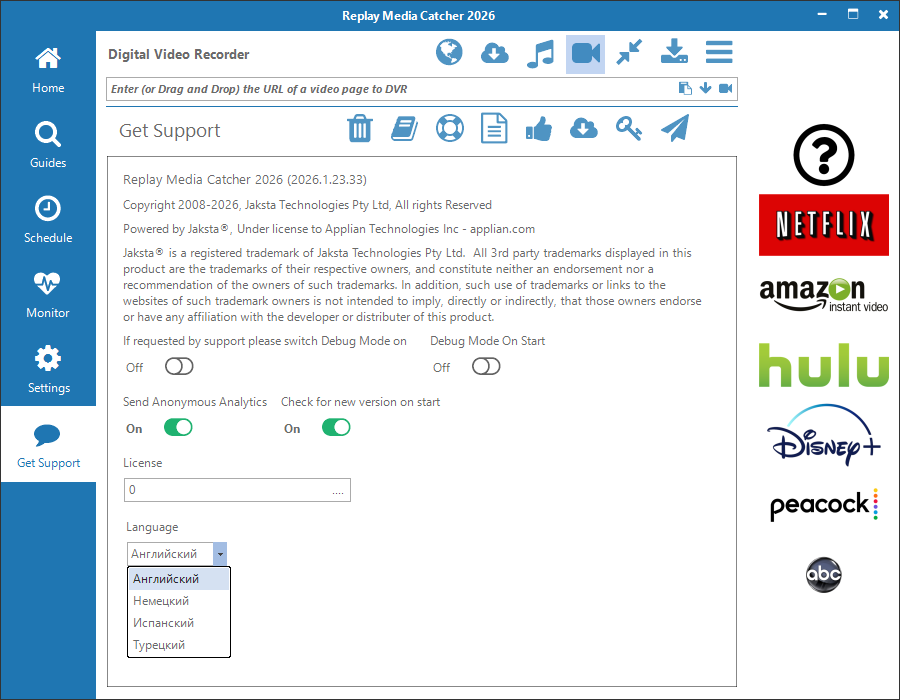The height and width of the screenshot is (700, 900).
Task: Choose Испанский from the language list
Action: click(179, 623)
